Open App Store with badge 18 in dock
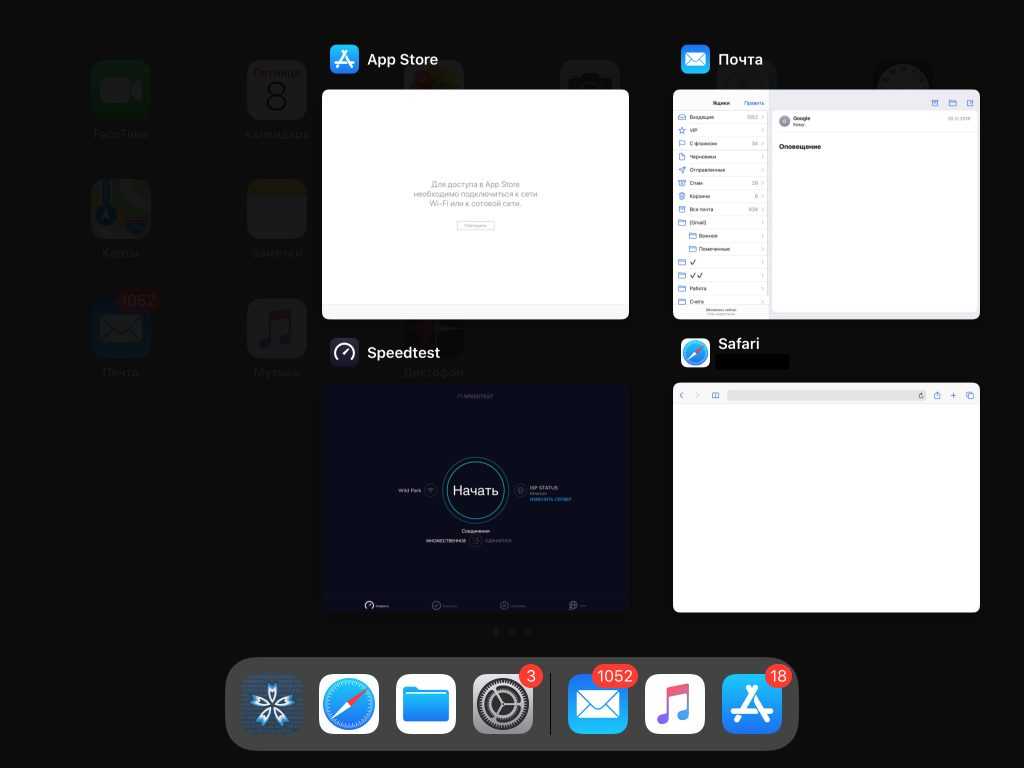This screenshot has height=768, width=1024. click(x=752, y=704)
